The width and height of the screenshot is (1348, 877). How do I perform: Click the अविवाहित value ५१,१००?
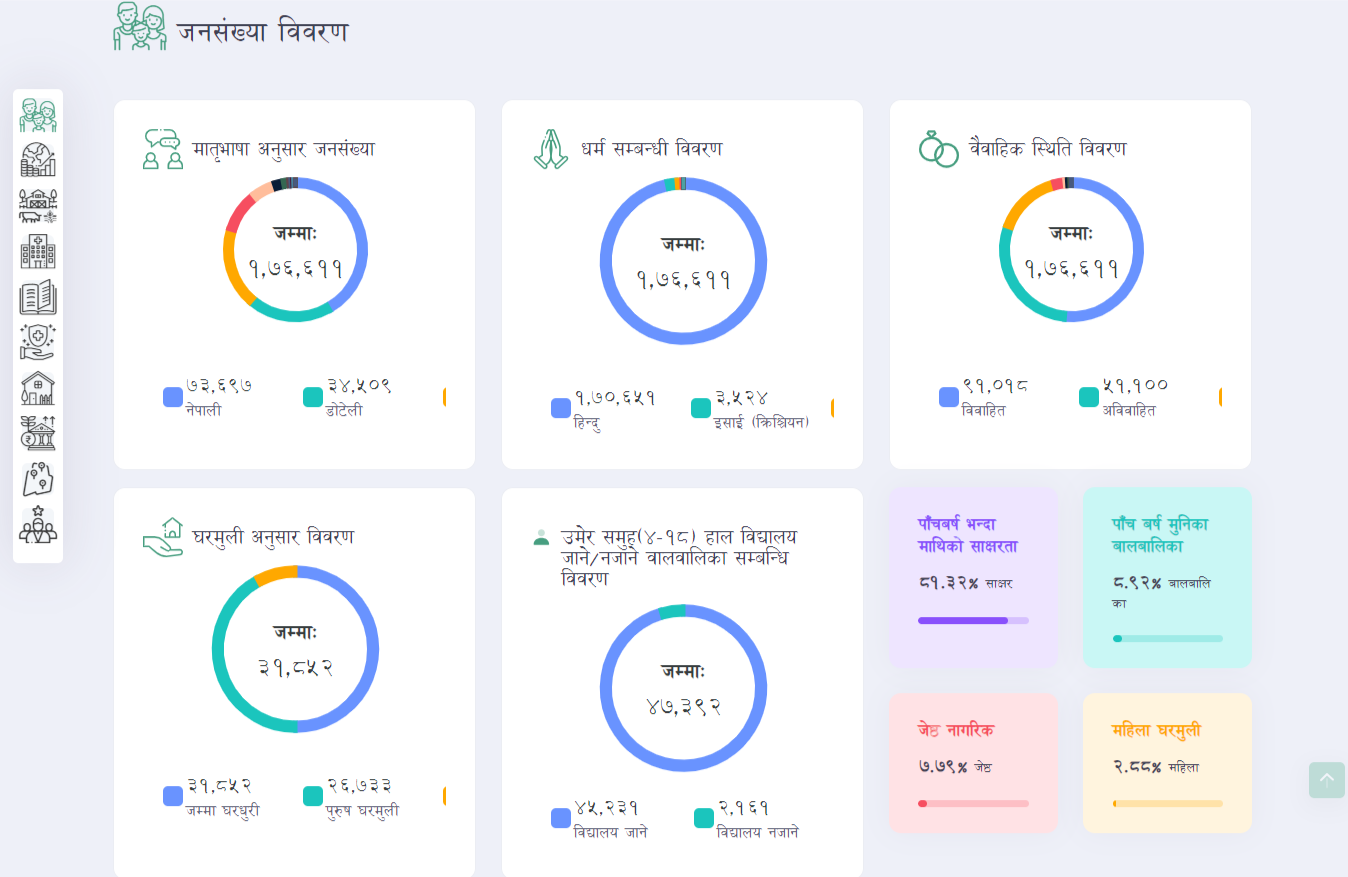tap(1135, 386)
